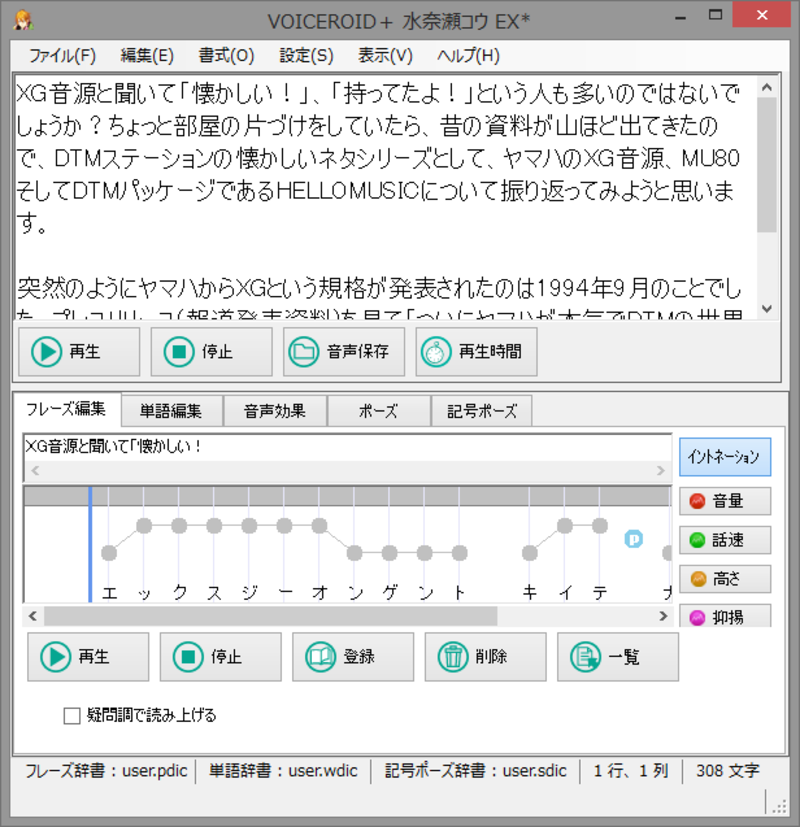Click the 308 文字 character count
This screenshot has width=800, height=827.
727,771
